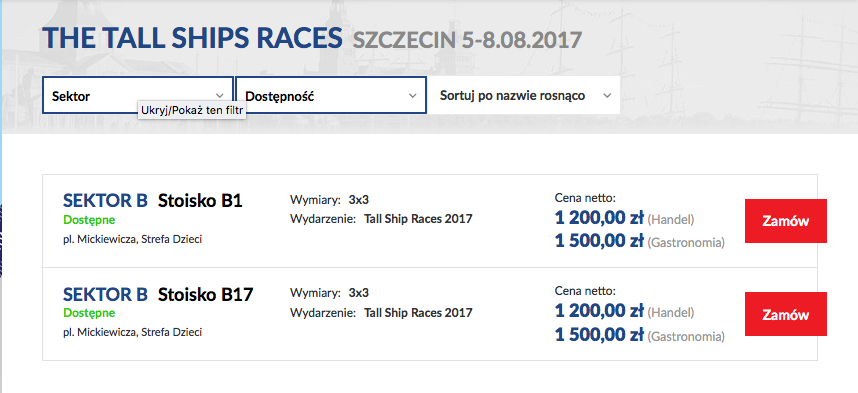Click the Stoisko B17 title
The height and width of the screenshot is (393, 858).
point(206,294)
